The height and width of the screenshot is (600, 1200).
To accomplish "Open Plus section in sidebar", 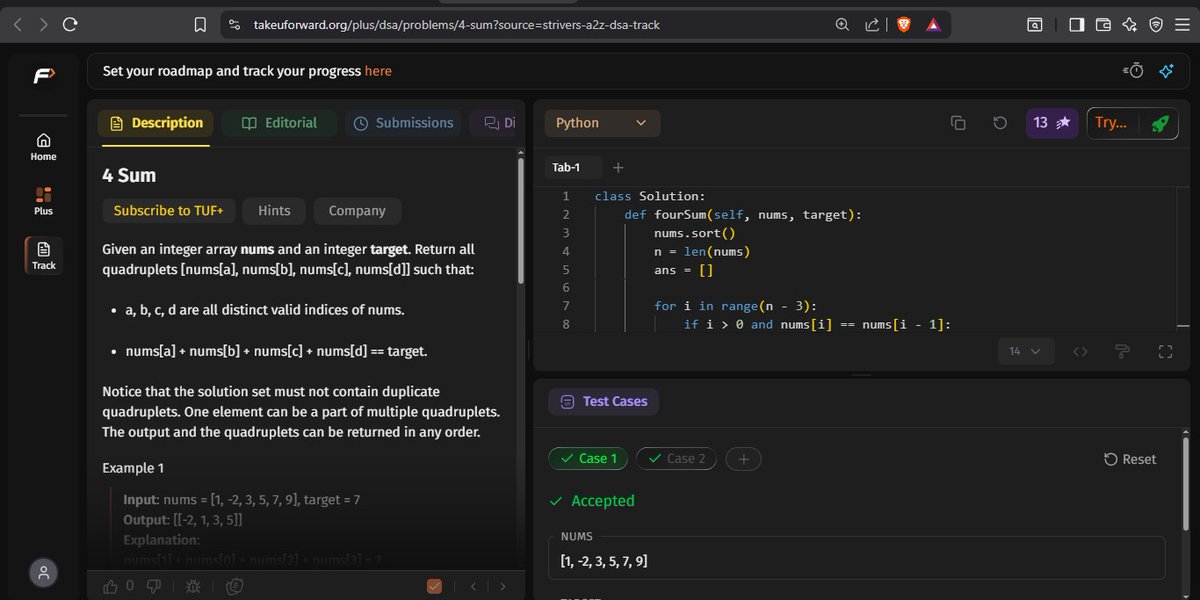I will point(43,201).
